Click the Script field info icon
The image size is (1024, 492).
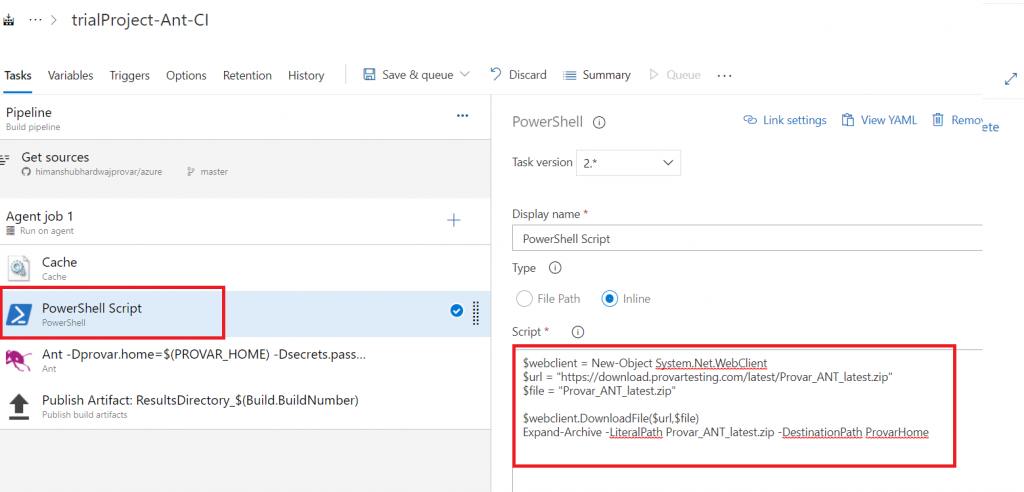(577, 332)
